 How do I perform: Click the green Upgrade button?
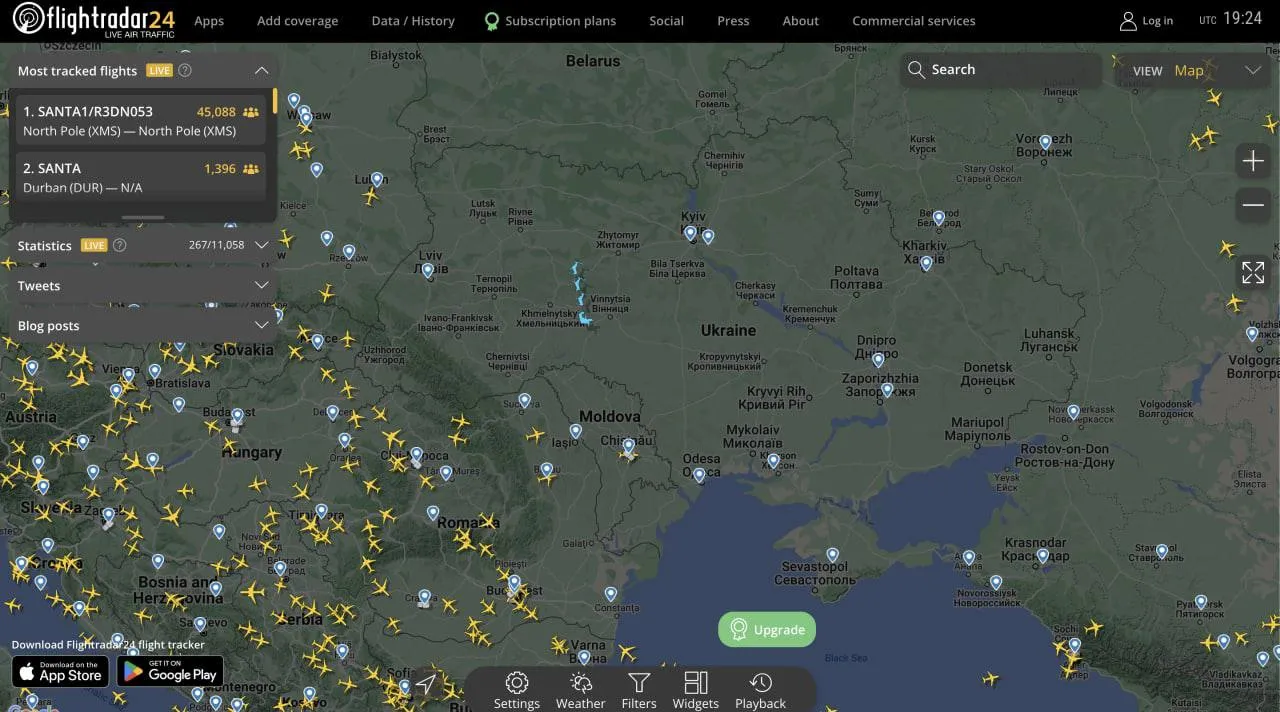(x=767, y=630)
